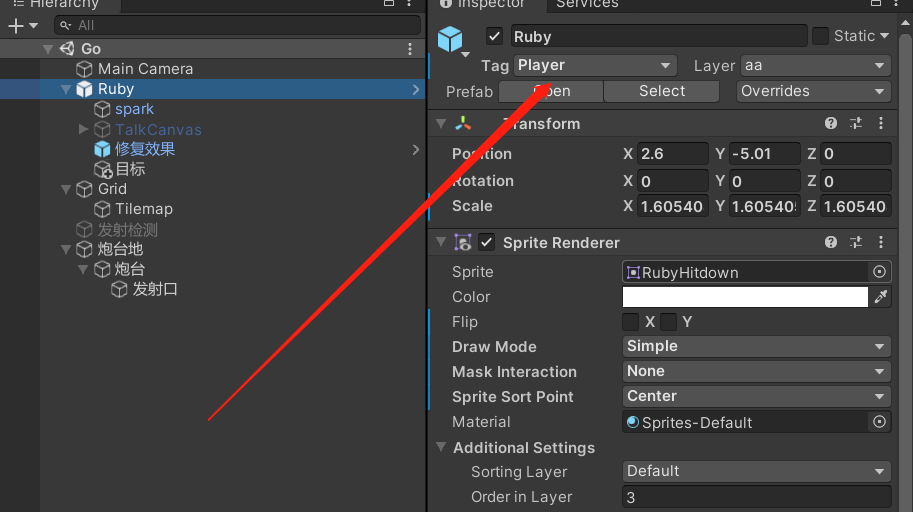Collapse the Grid tree item
This screenshot has height=512, width=913.
[66, 189]
